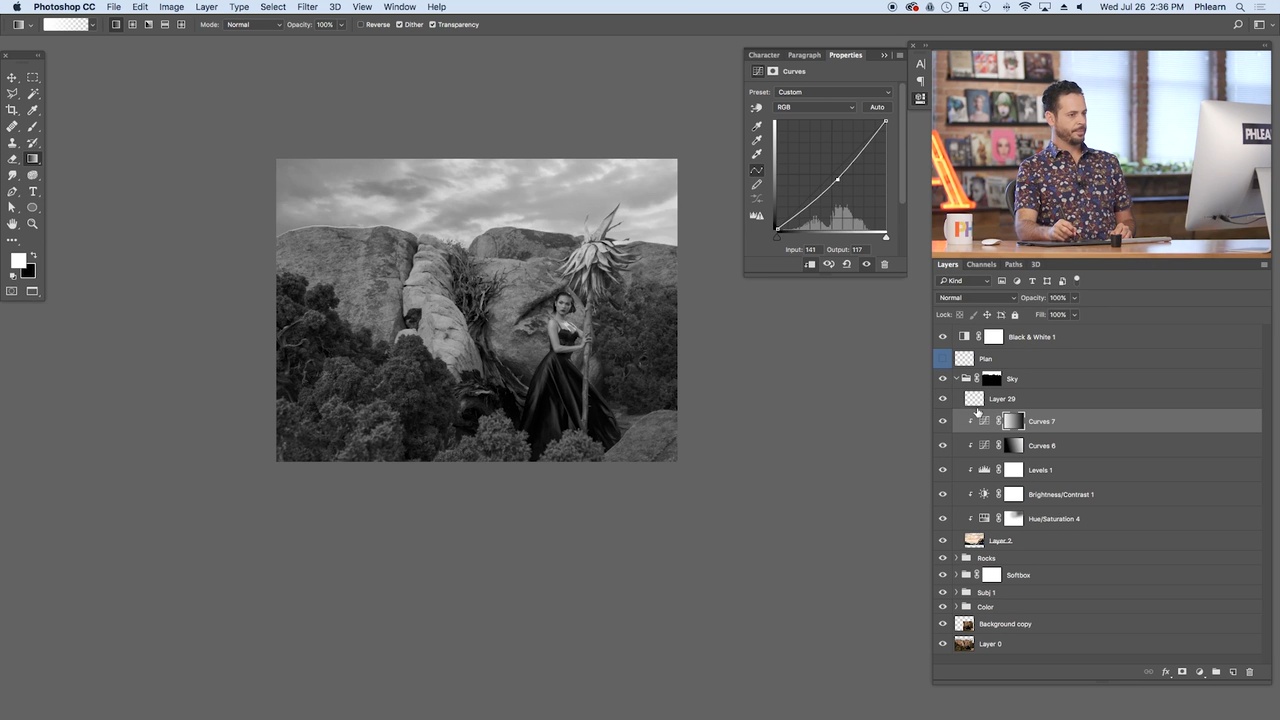Open the RGB channel dropdown
Viewport: 1280px width, 720px height.
815,107
